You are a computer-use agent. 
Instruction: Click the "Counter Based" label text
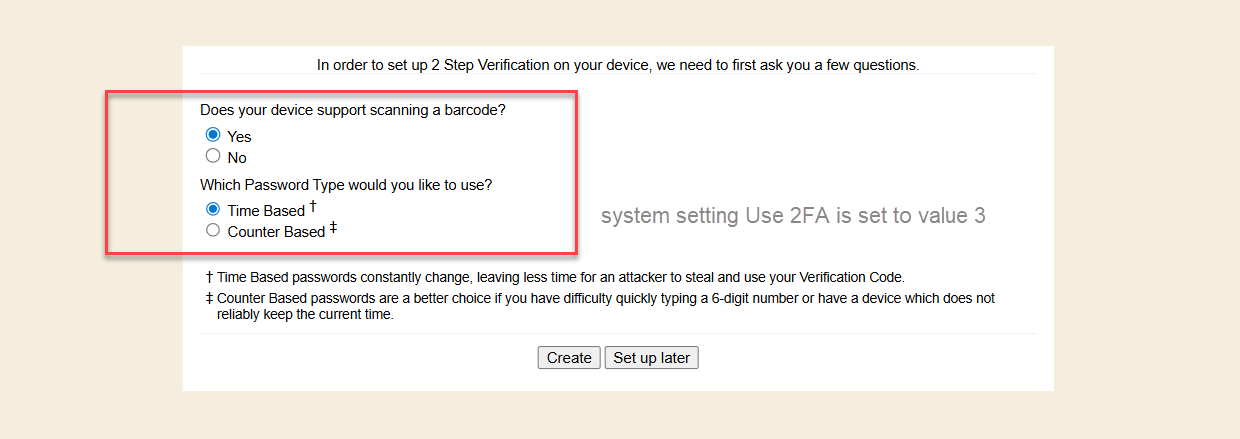click(276, 232)
